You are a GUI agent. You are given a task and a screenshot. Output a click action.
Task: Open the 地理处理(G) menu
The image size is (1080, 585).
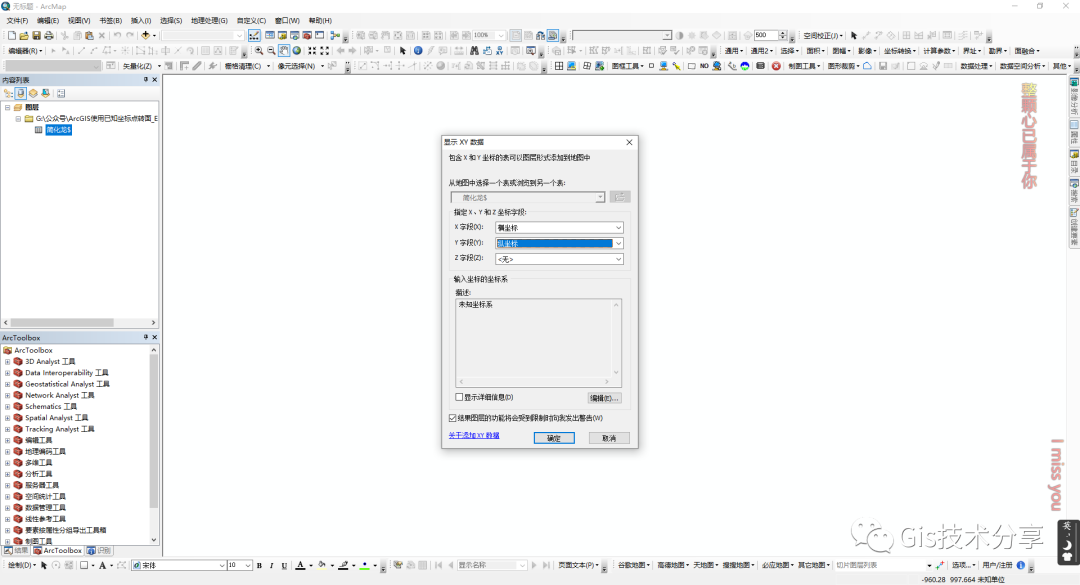[209, 20]
